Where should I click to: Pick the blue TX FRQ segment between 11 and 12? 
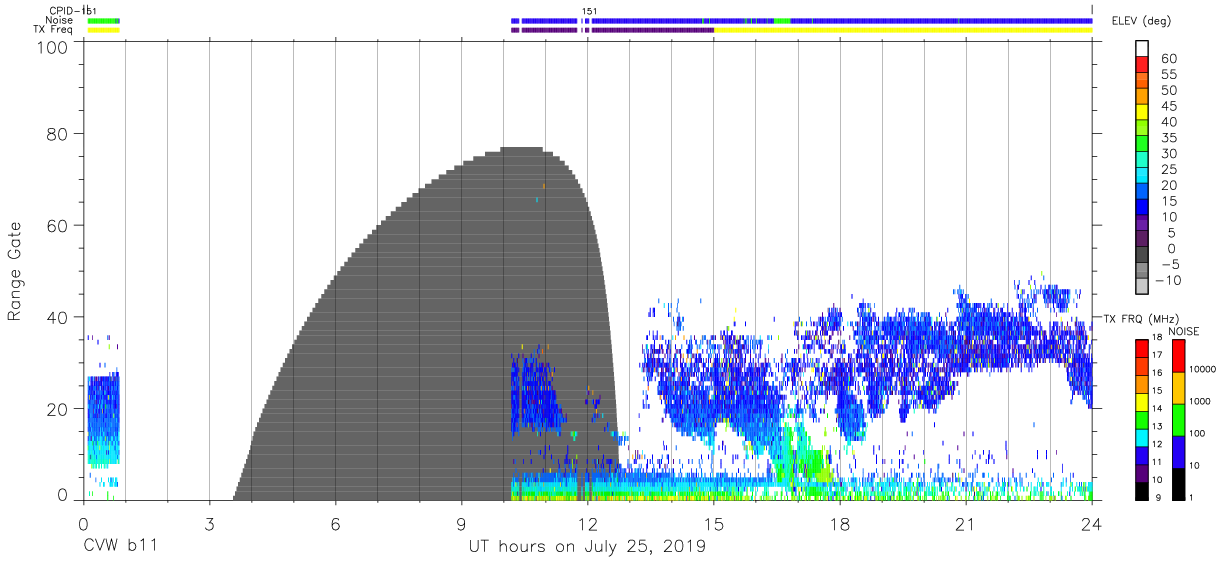pos(1143,456)
